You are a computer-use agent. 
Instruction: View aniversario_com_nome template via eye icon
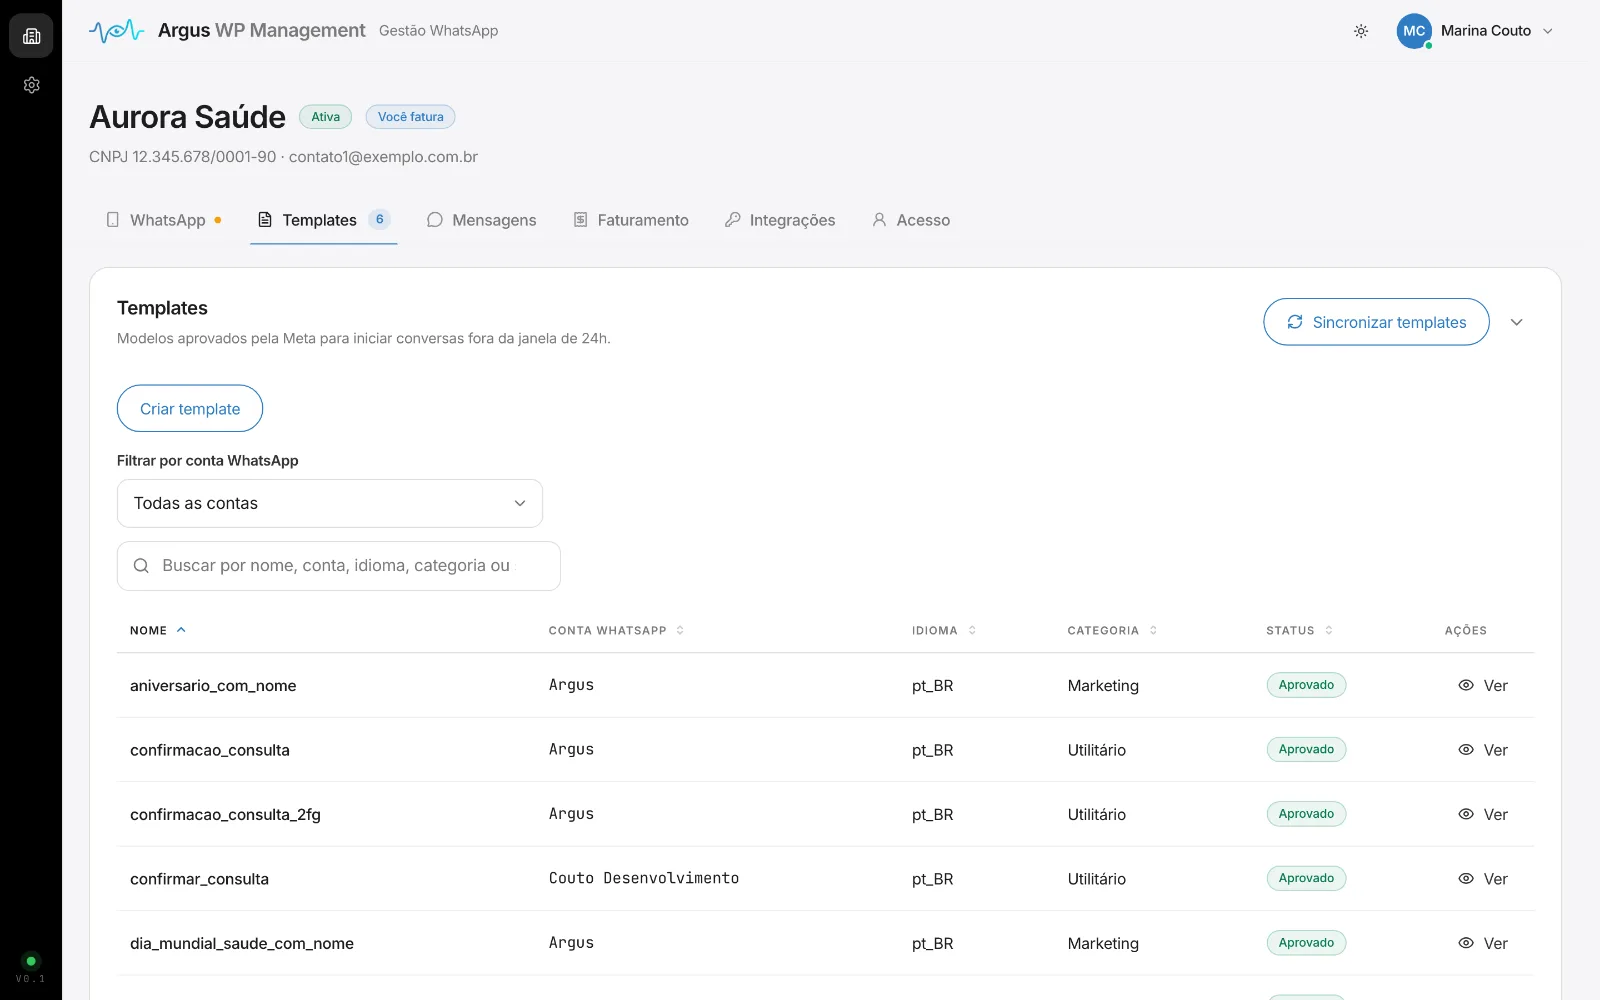pos(1466,685)
